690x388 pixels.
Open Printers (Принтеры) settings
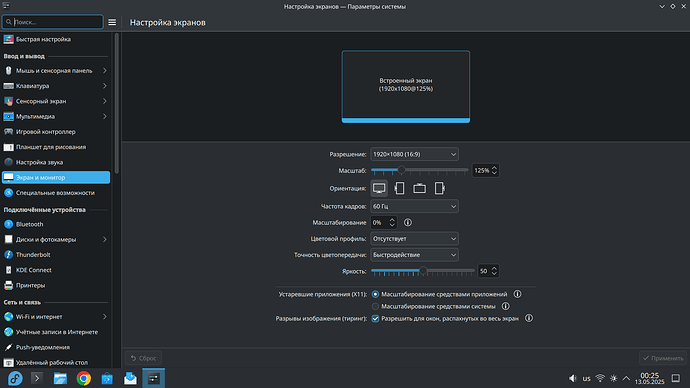coord(56,286)
